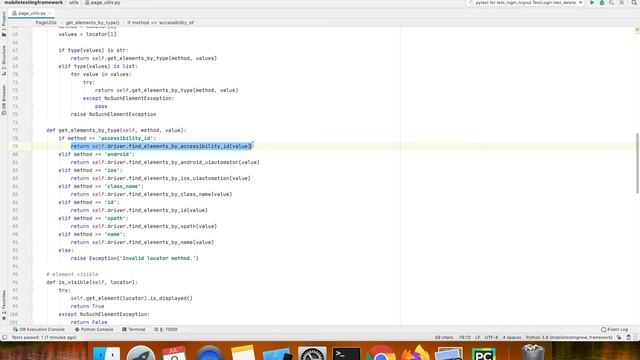Click the find_elements_by_class_name line
640x360 pixels.
151,194
